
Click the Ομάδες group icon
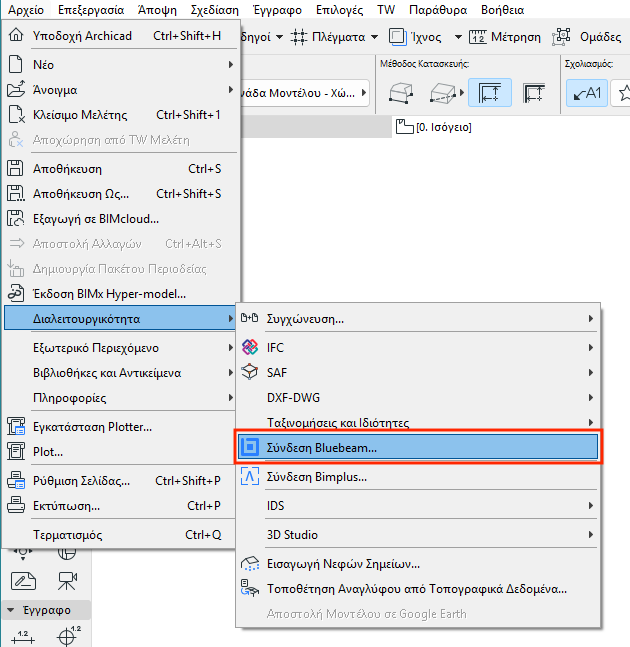click(x=561, y=37)
